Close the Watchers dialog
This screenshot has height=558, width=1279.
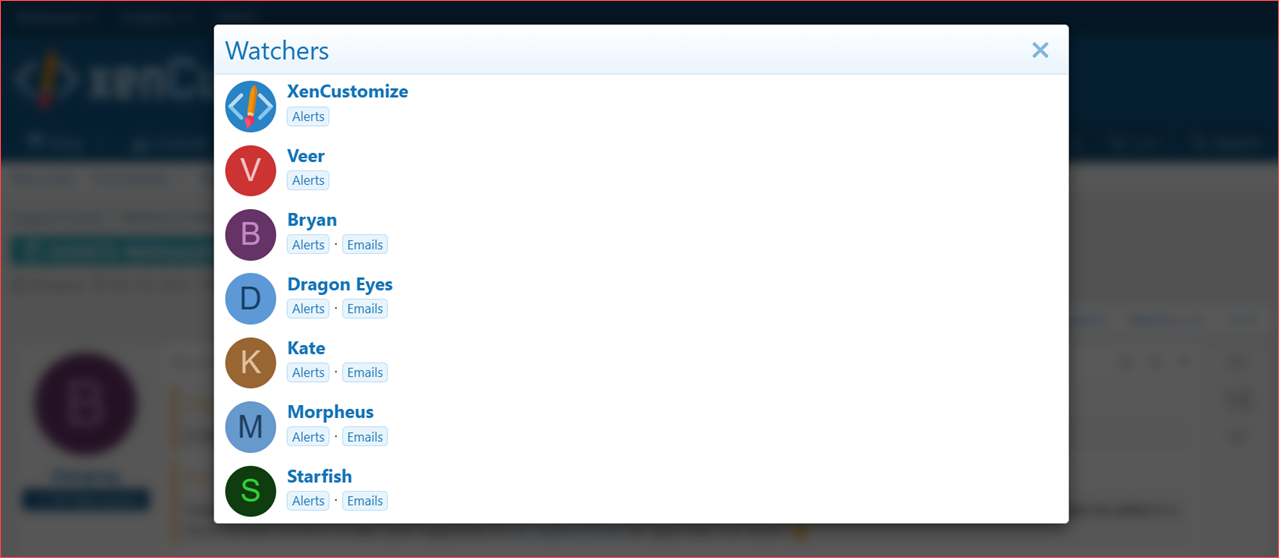tap(1040, 50)
